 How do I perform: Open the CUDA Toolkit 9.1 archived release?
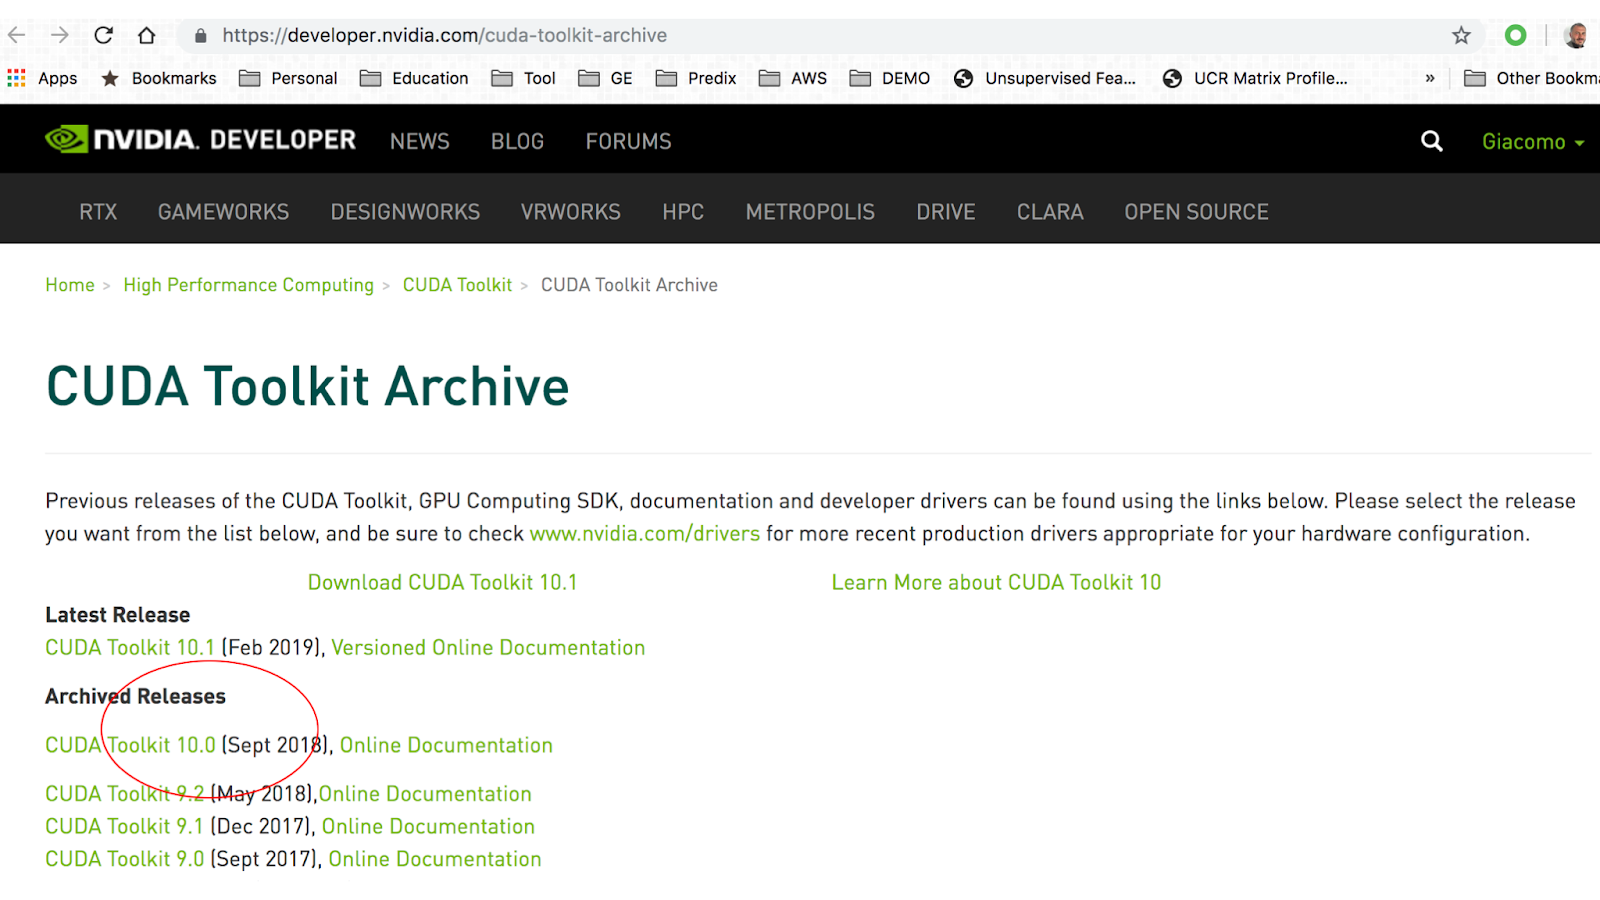(124, 827)
